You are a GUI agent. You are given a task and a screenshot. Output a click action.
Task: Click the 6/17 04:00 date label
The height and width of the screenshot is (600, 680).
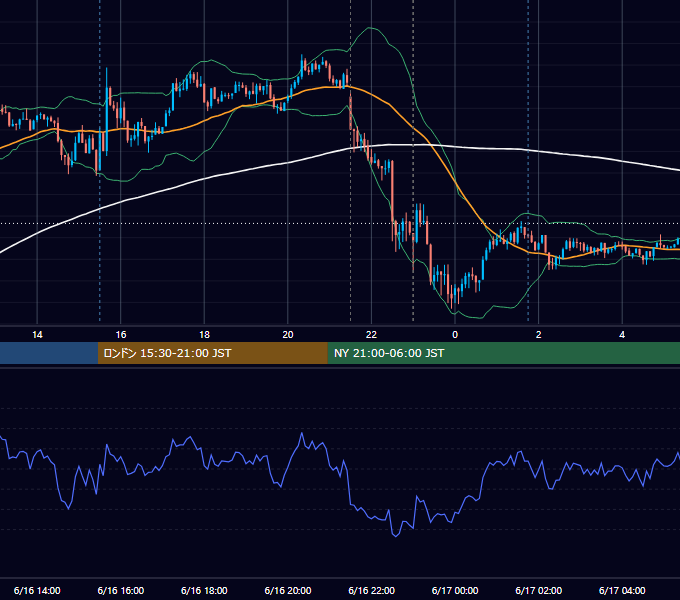pos(622,590)
